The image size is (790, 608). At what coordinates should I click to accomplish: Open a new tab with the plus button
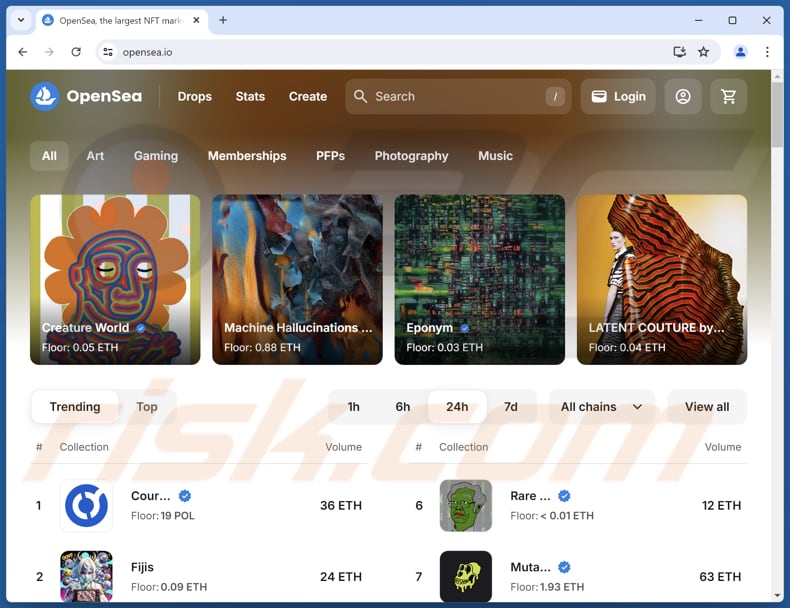pos(223,20)
